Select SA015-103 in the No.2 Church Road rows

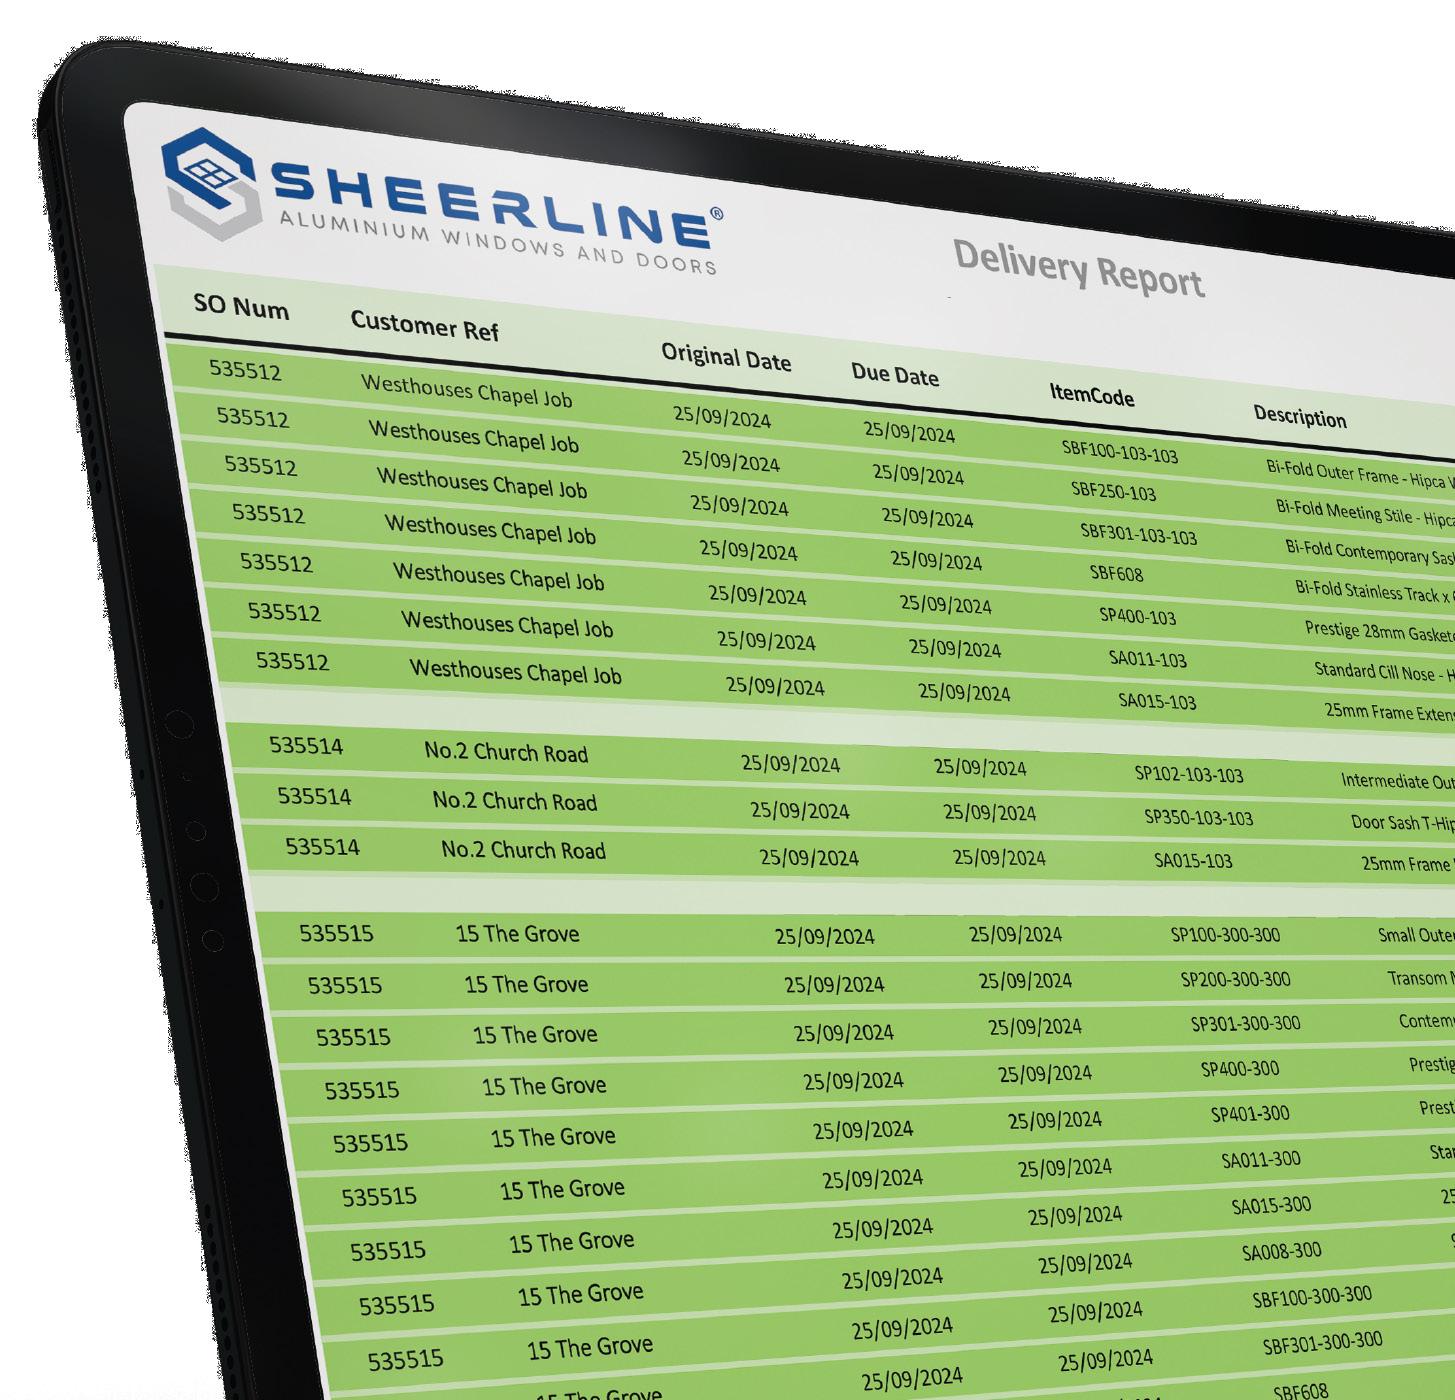pyautogui.click(x=1193, y=860)
